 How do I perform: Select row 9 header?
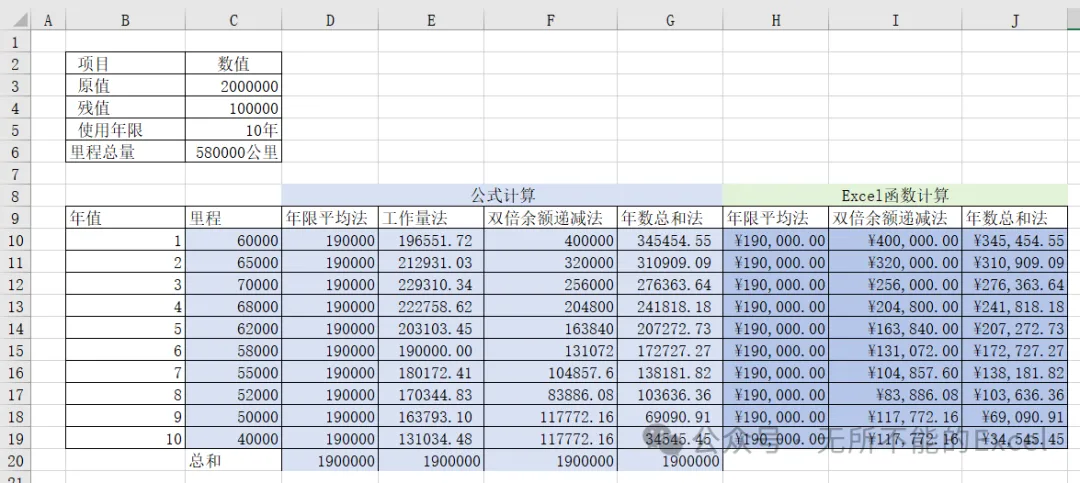pyautogui.click(x=15, y=218)
